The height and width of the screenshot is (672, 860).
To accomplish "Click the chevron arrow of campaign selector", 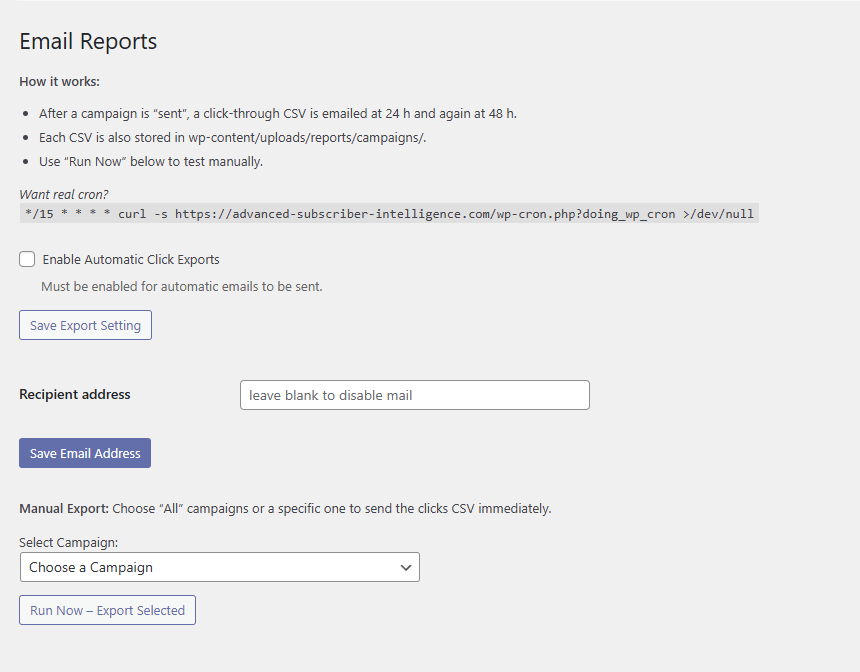I will pyautogui.click(x=406, y=567).
